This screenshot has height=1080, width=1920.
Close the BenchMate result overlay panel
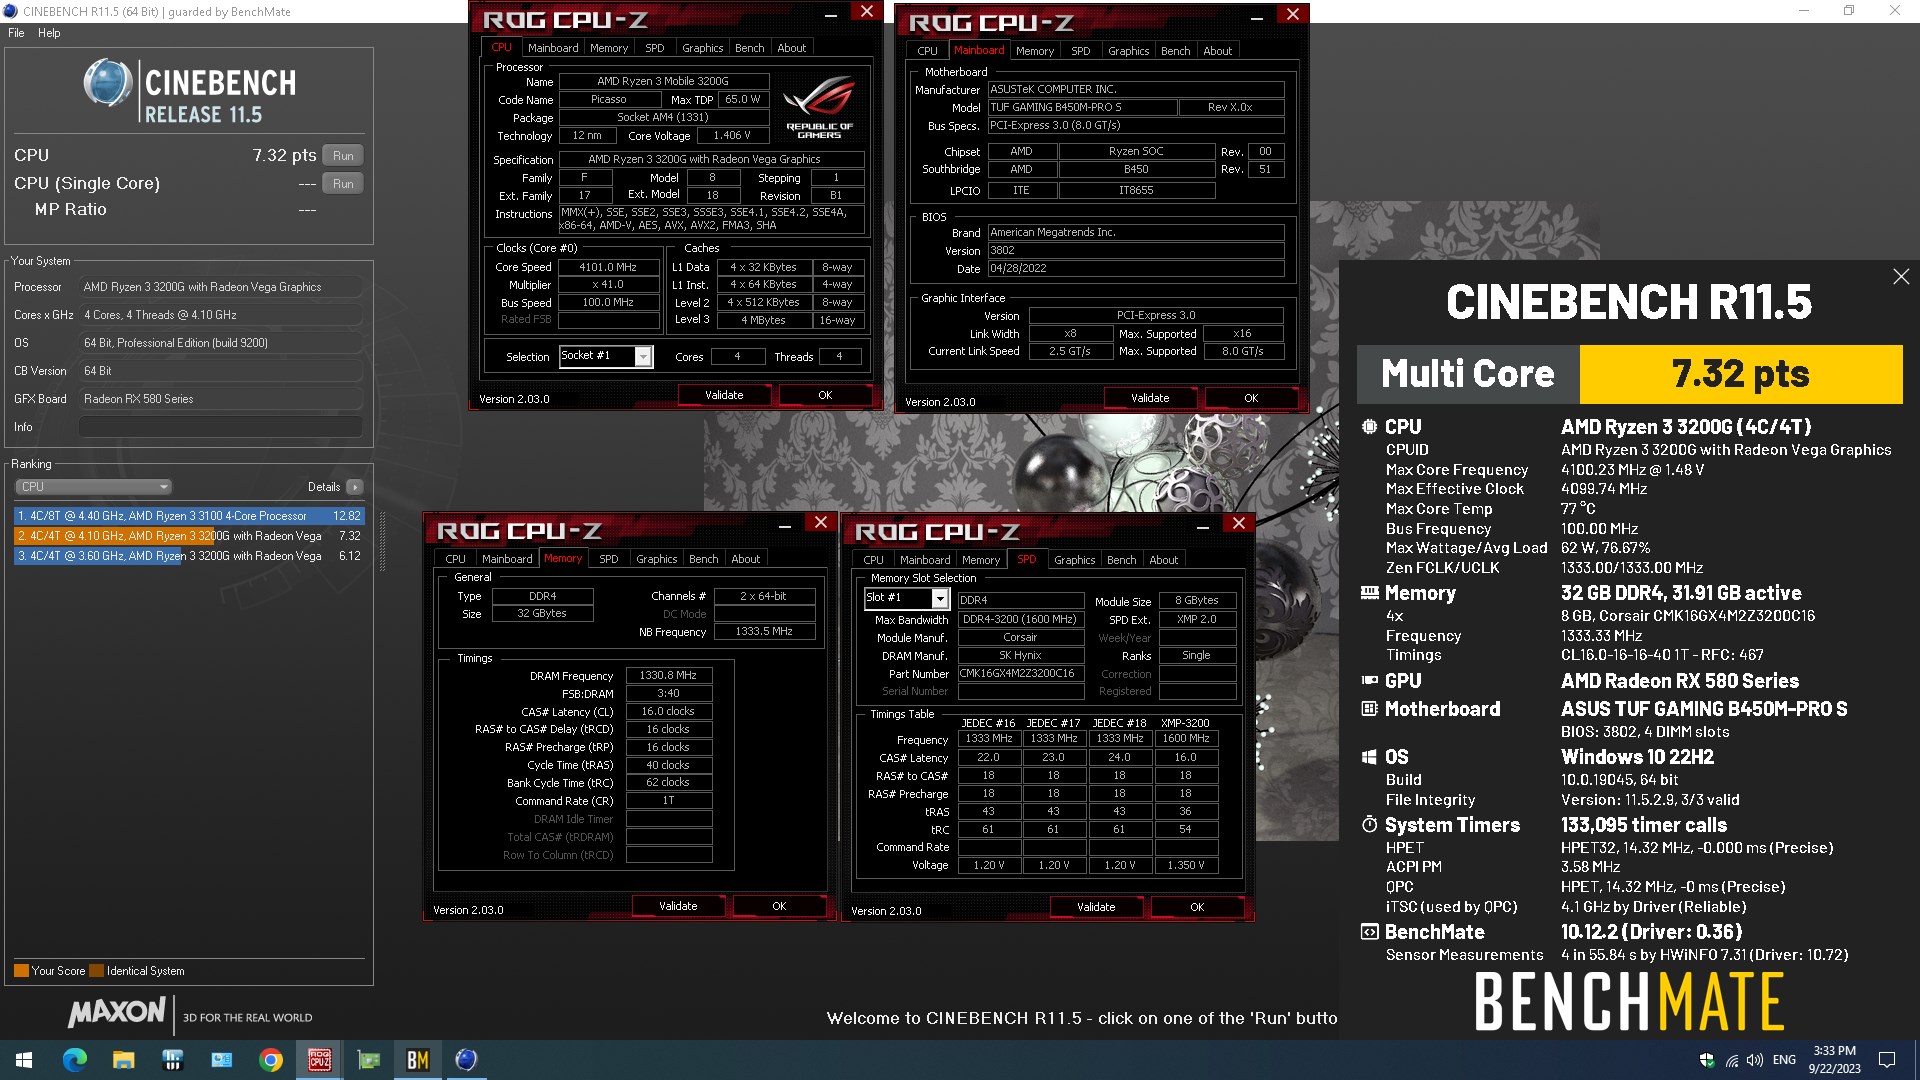point(1901,276)
